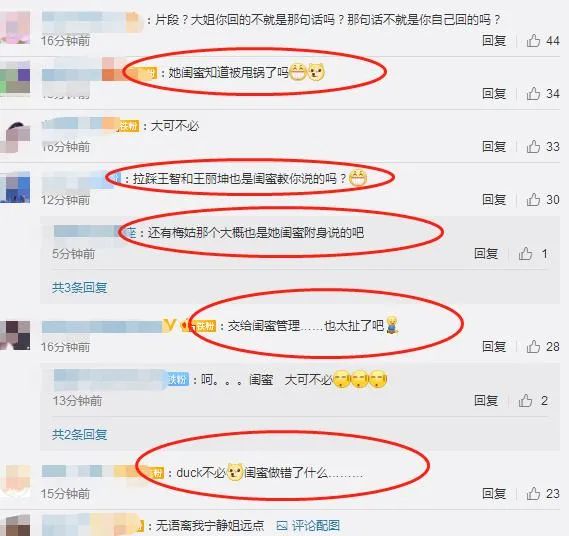Reply to the 她闺蜜知道被甩锅了吗 comment

(x=494, y=94)
